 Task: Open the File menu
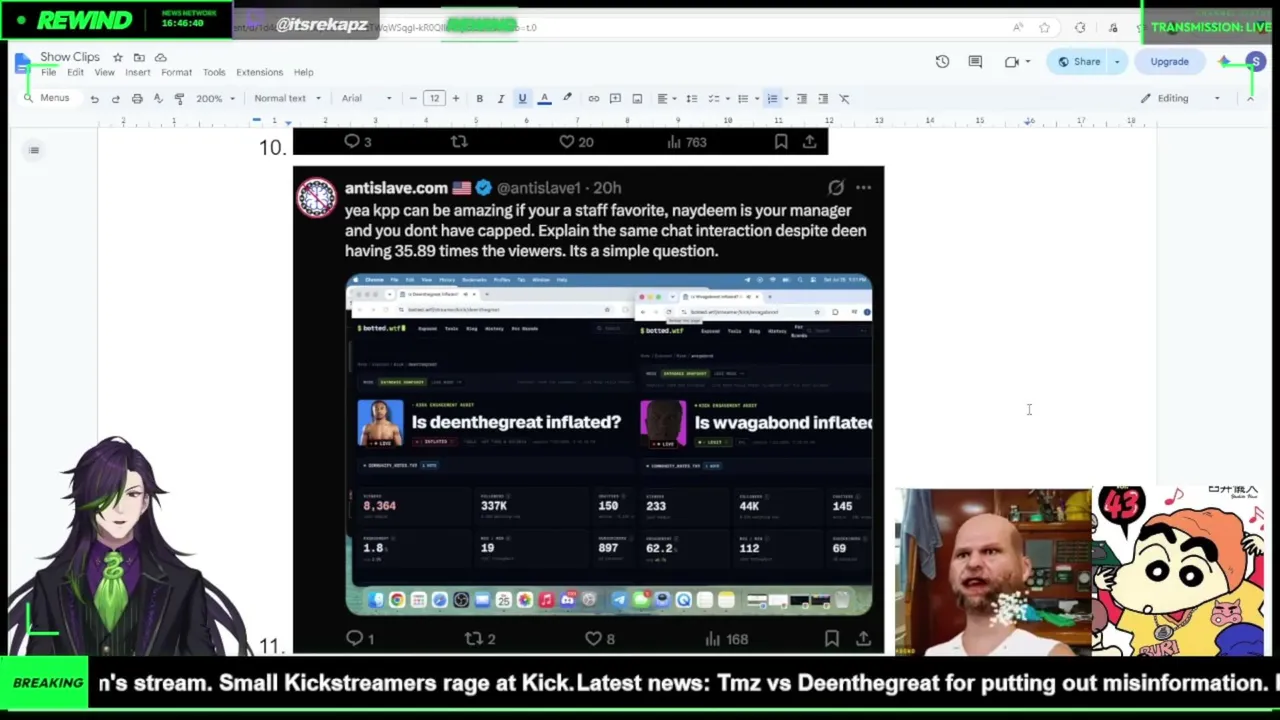[48, 72]
